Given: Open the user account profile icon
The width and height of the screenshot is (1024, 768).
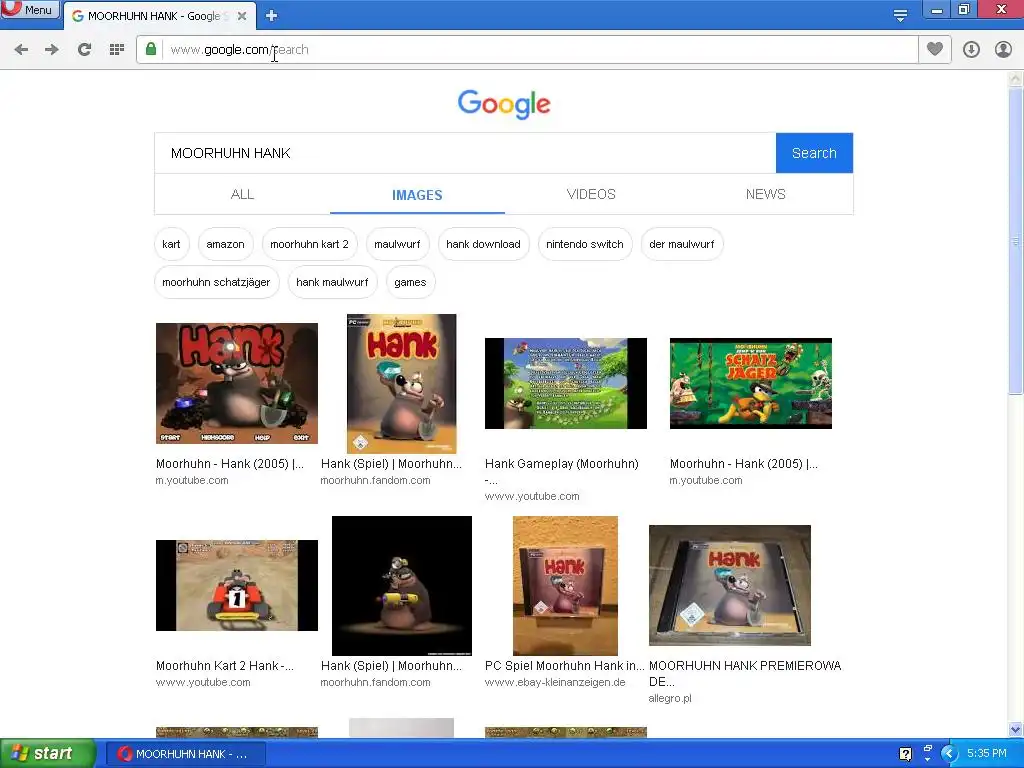Looking at the screenshot, I should click(x=1003, y=50).
